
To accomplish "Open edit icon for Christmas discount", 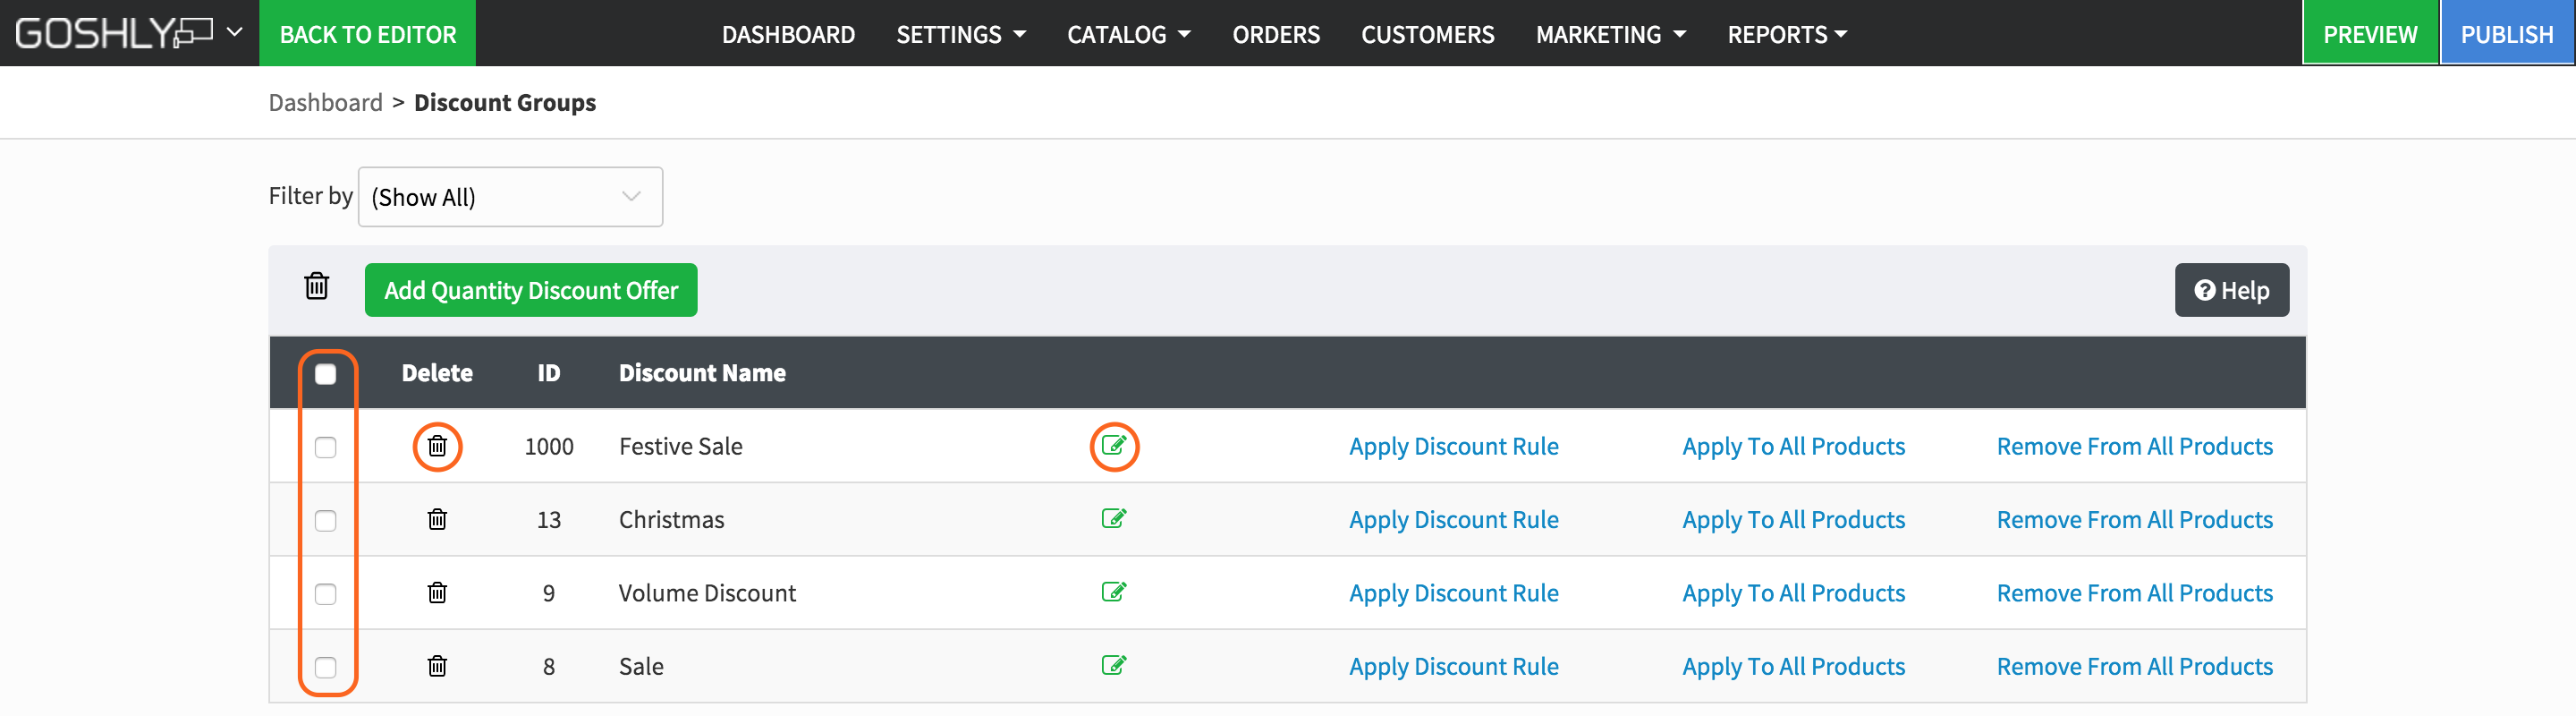I will 1113,518.
